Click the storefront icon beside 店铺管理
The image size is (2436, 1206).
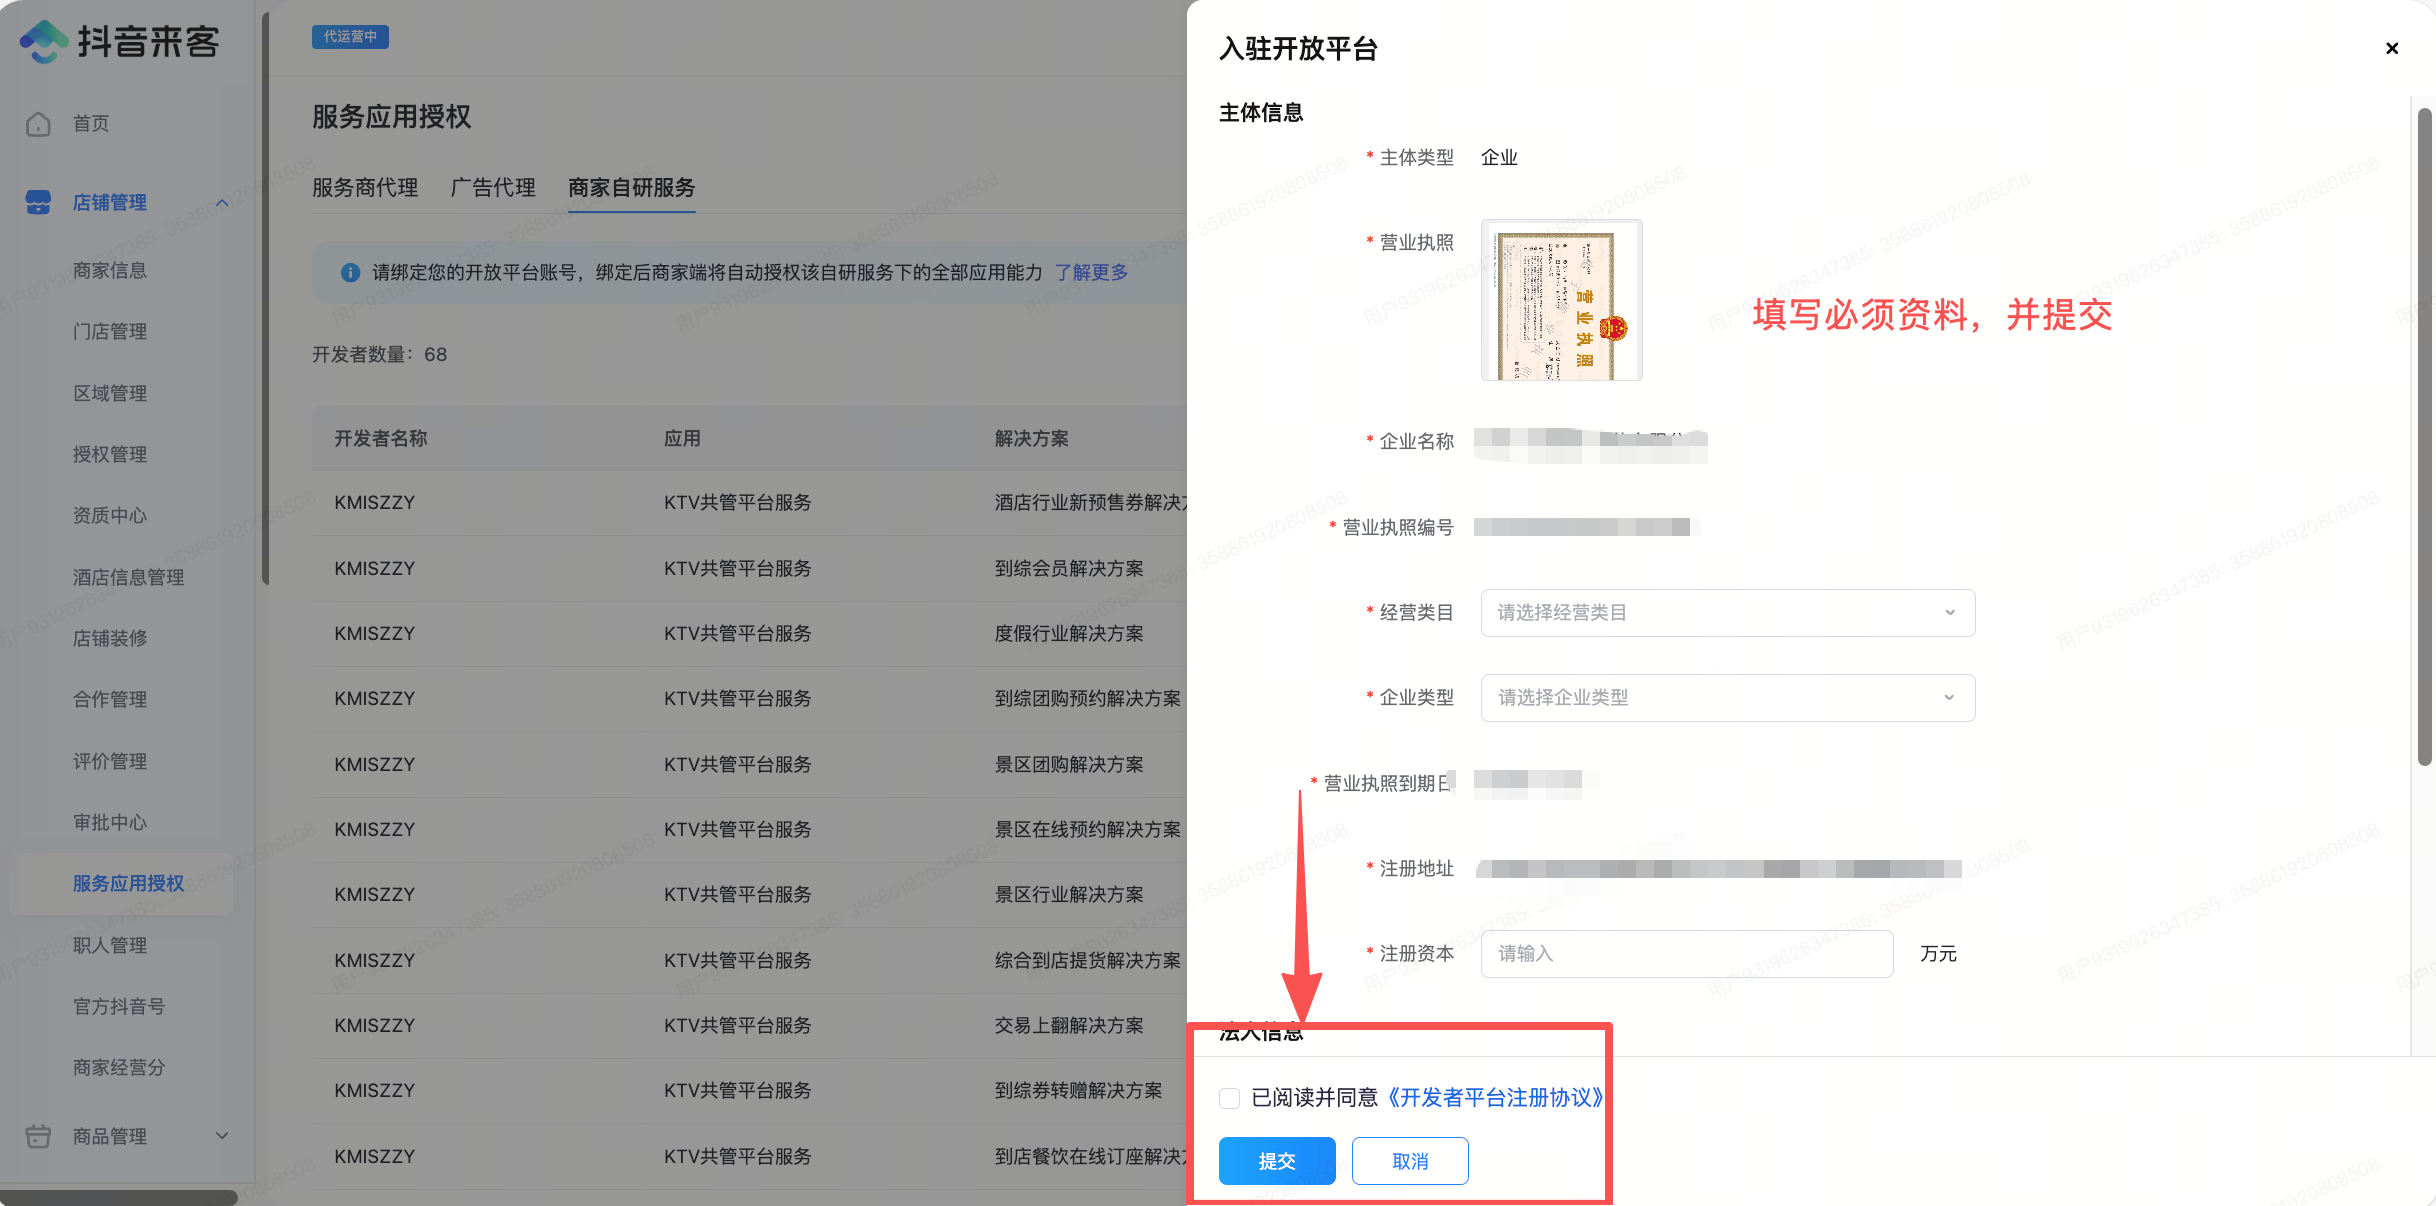click(38, 202)
